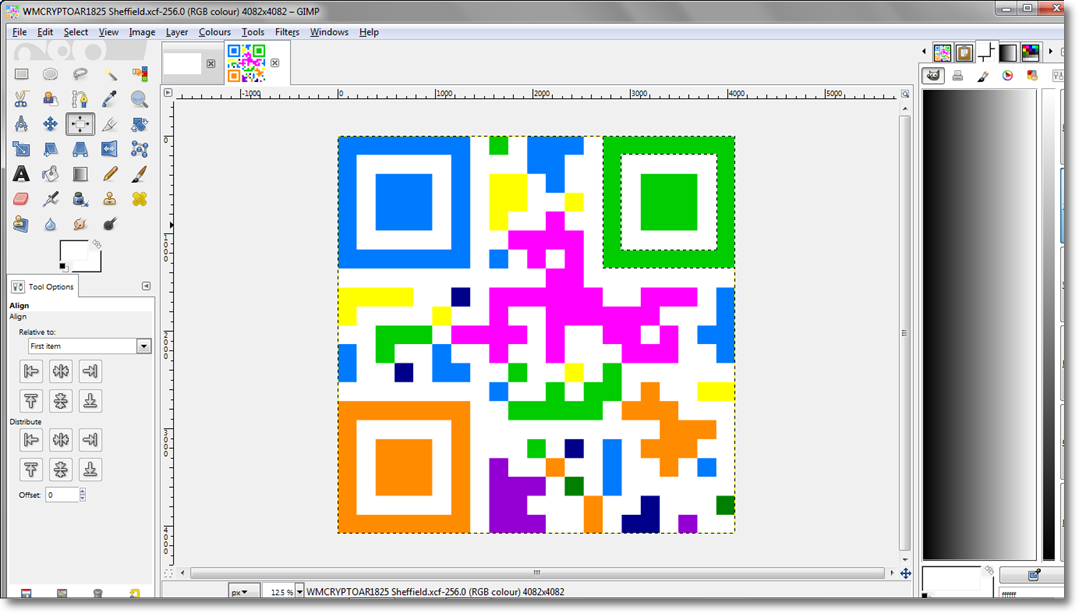This screenshot has width=1080, height=615.
Task: Align left edge of target button
Action: pyautogui.click(x=31, y=371)
